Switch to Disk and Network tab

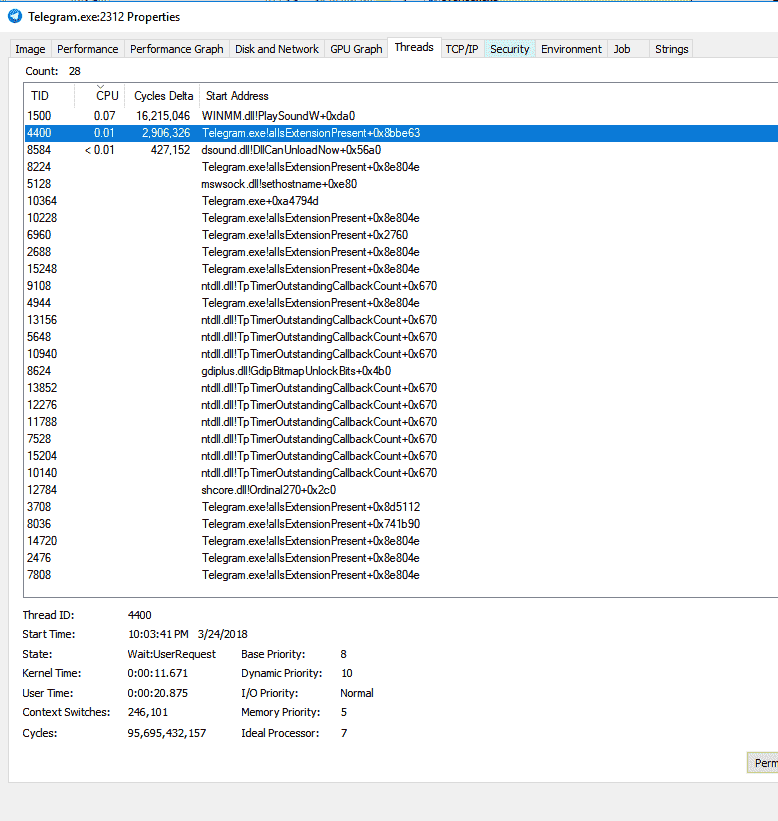276,49
